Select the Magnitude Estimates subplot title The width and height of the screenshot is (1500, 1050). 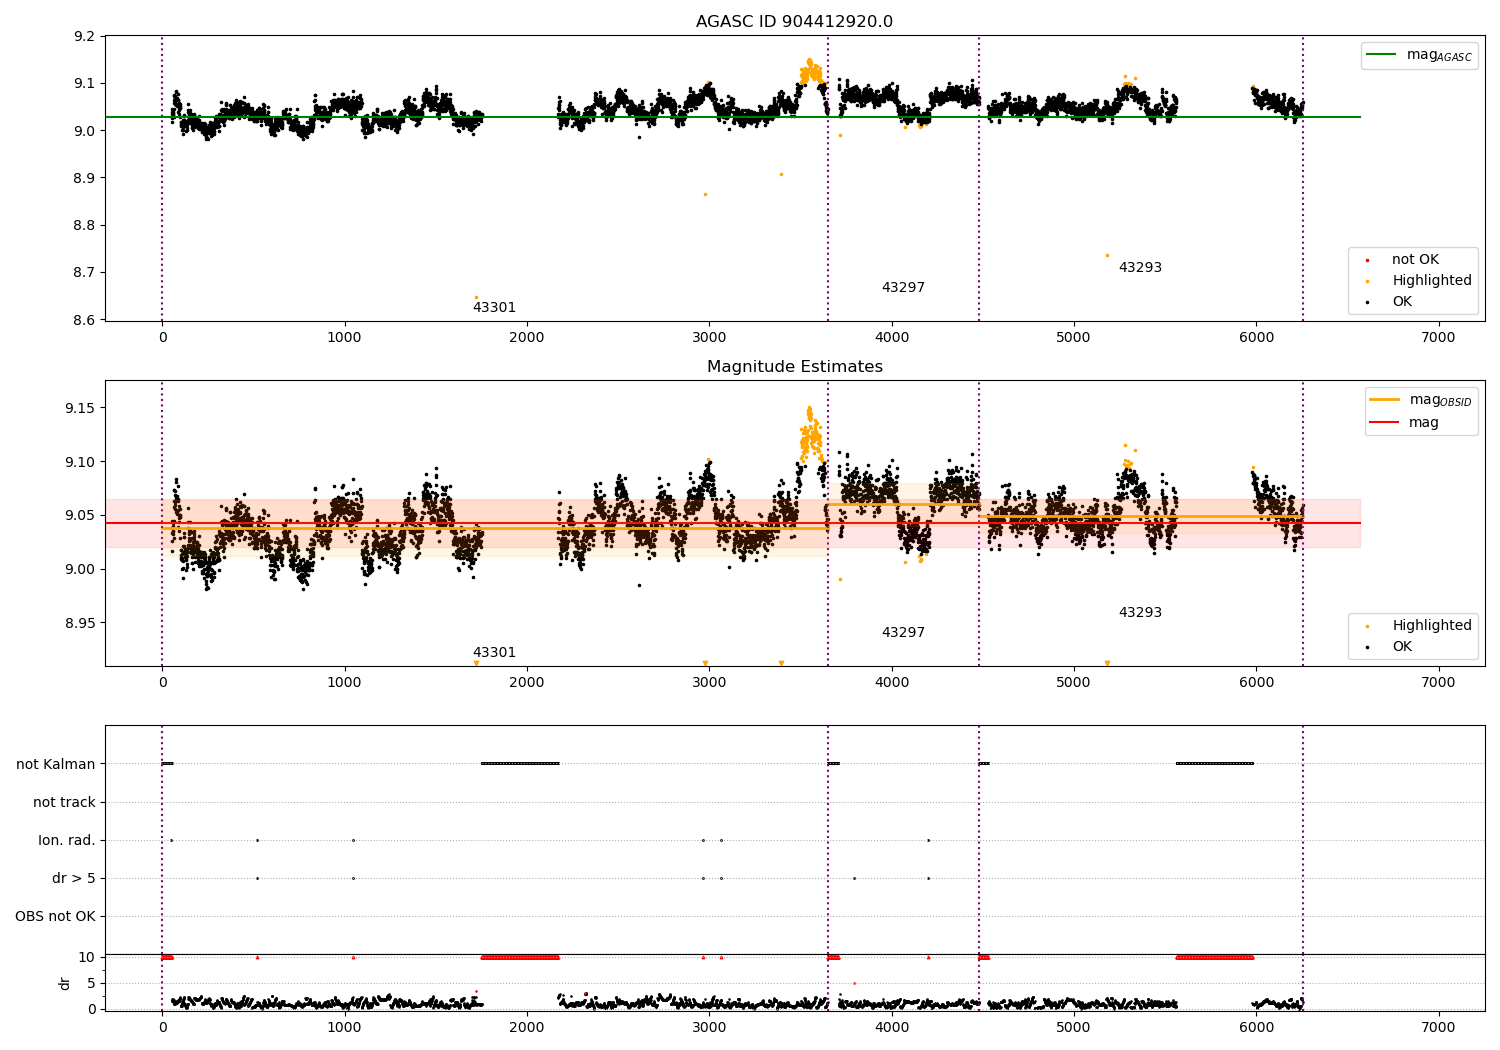(x=794, y=367)
